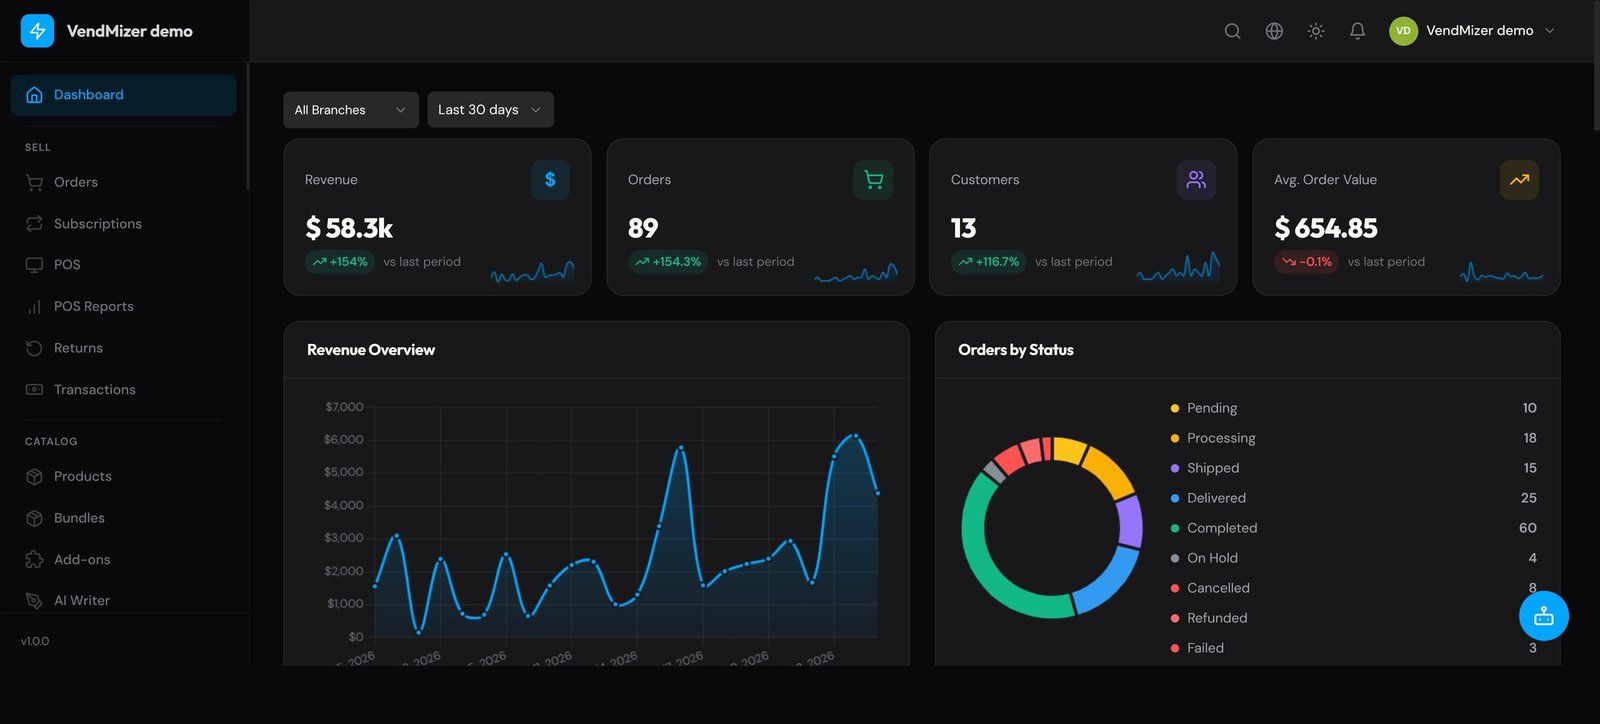Click the AI Writer pen icon

[x=34, y=601]
